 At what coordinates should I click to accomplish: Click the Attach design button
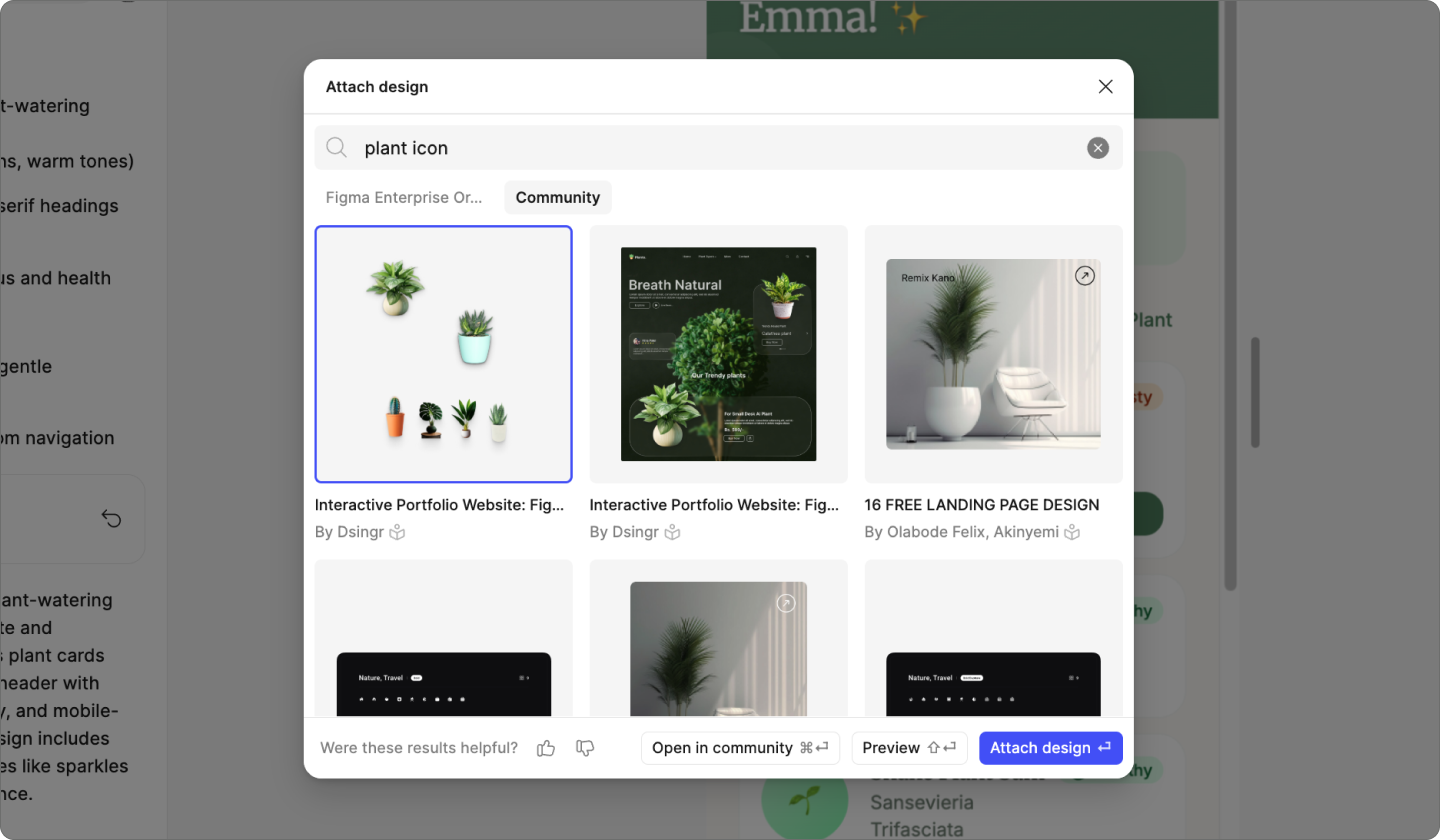(x=1051, y=747)
